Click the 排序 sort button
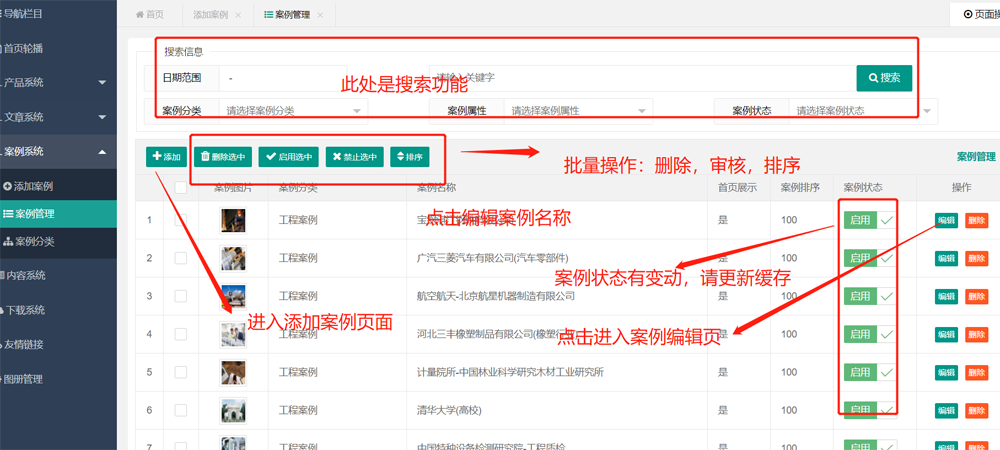Image resolution: width=1000 pixels, height=450 pixels. tap(409, 157)
